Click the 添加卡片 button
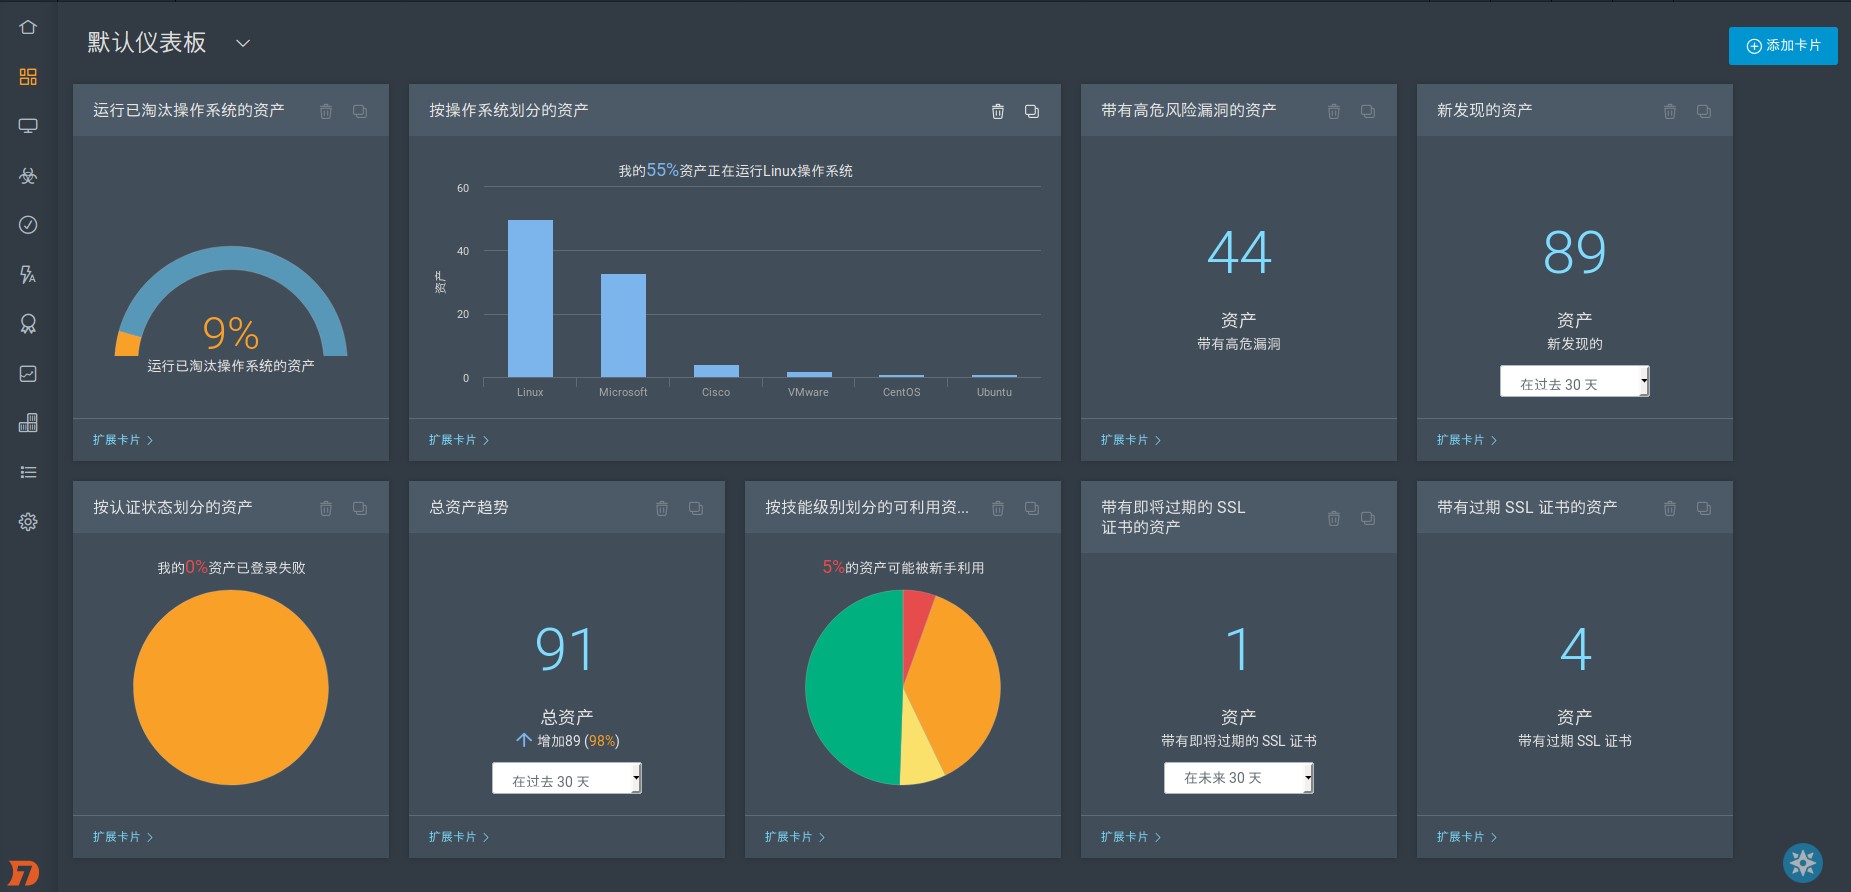 point(1783,46)
